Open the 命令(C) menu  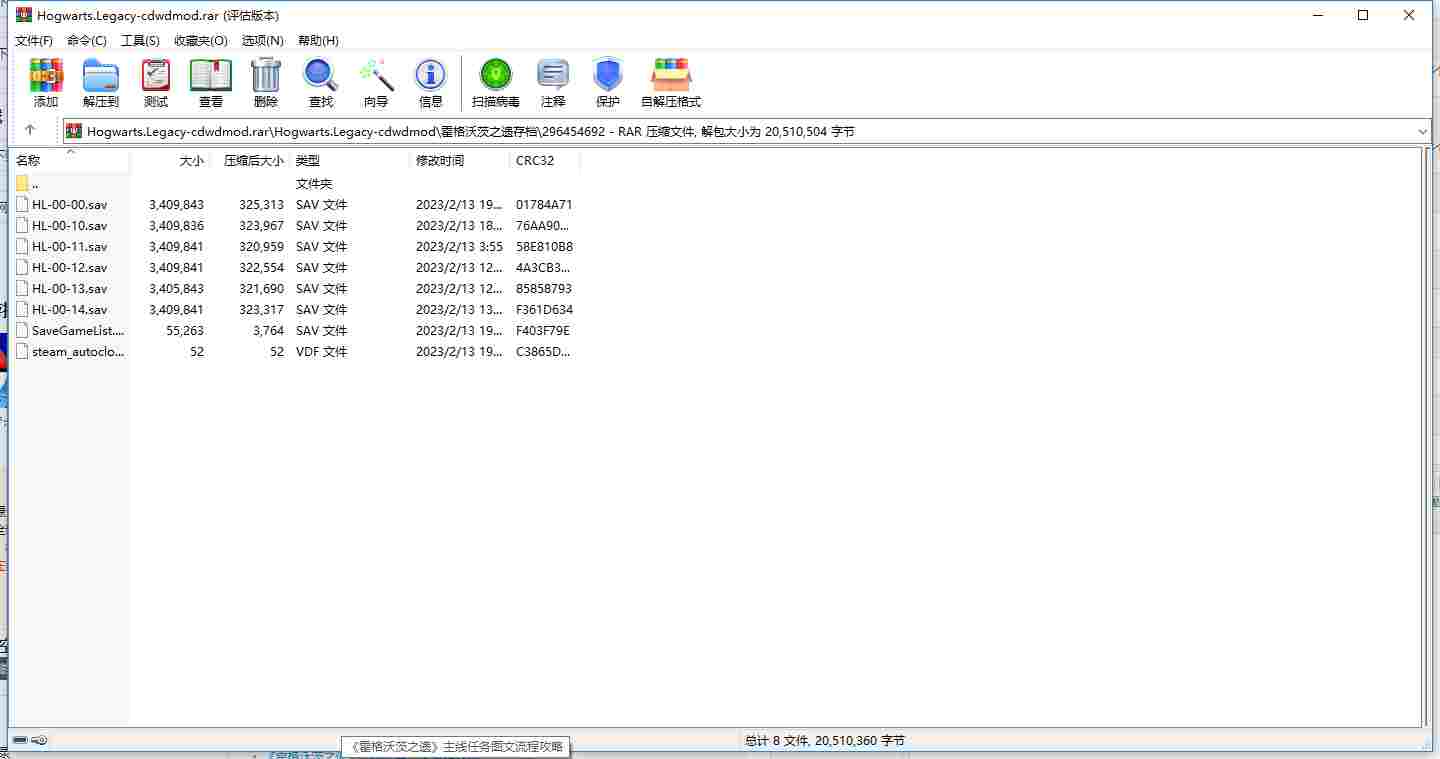tap(87, 41)
